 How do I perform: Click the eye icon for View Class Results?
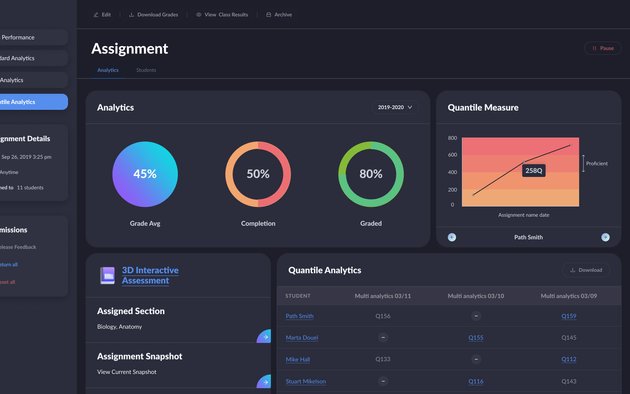198,15
